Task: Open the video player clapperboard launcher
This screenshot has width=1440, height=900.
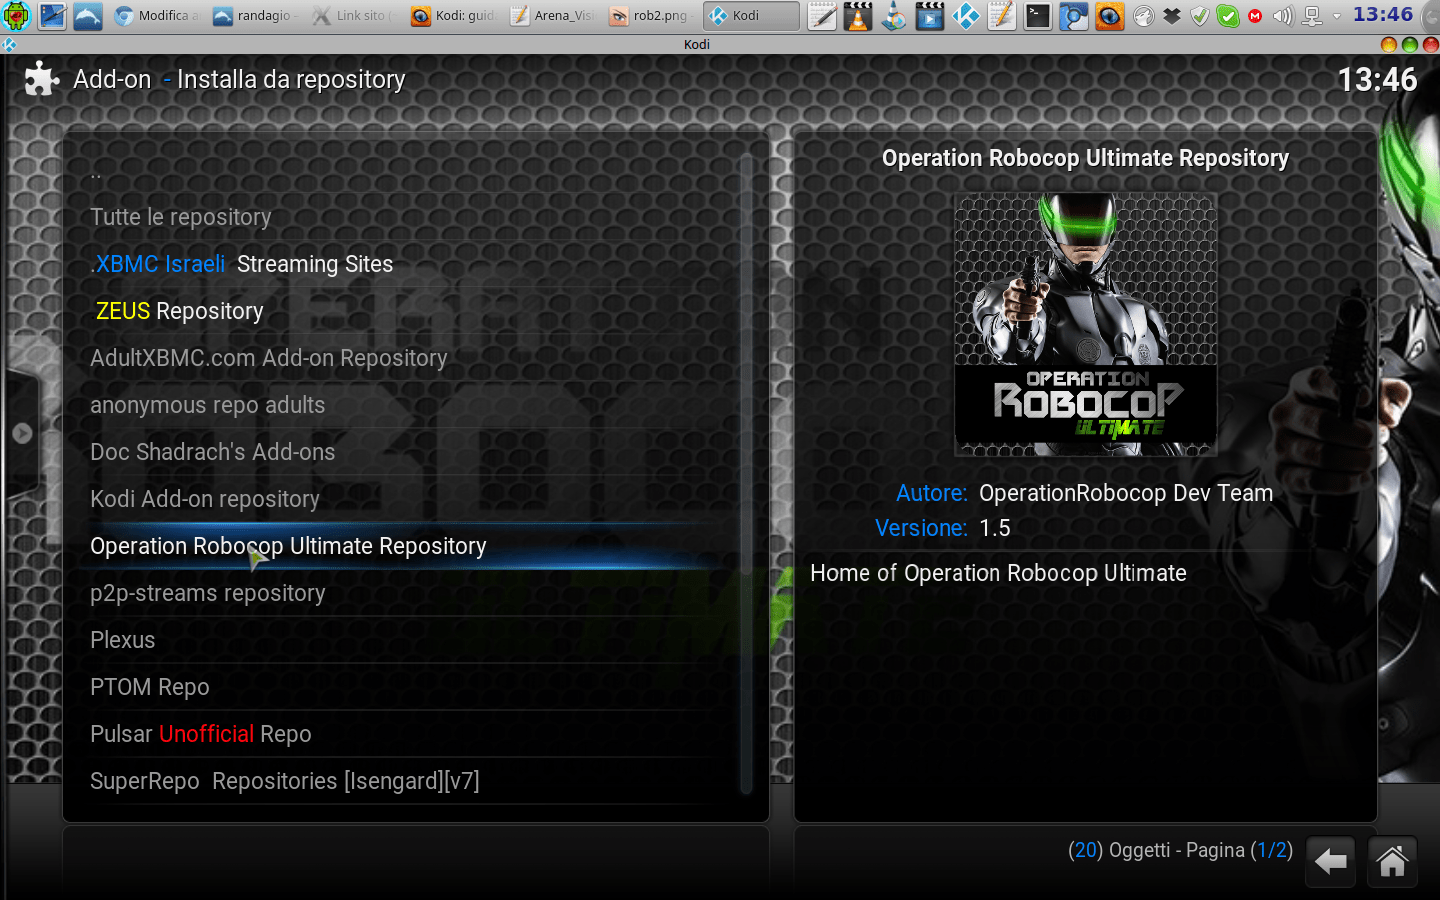Action: 930,15
